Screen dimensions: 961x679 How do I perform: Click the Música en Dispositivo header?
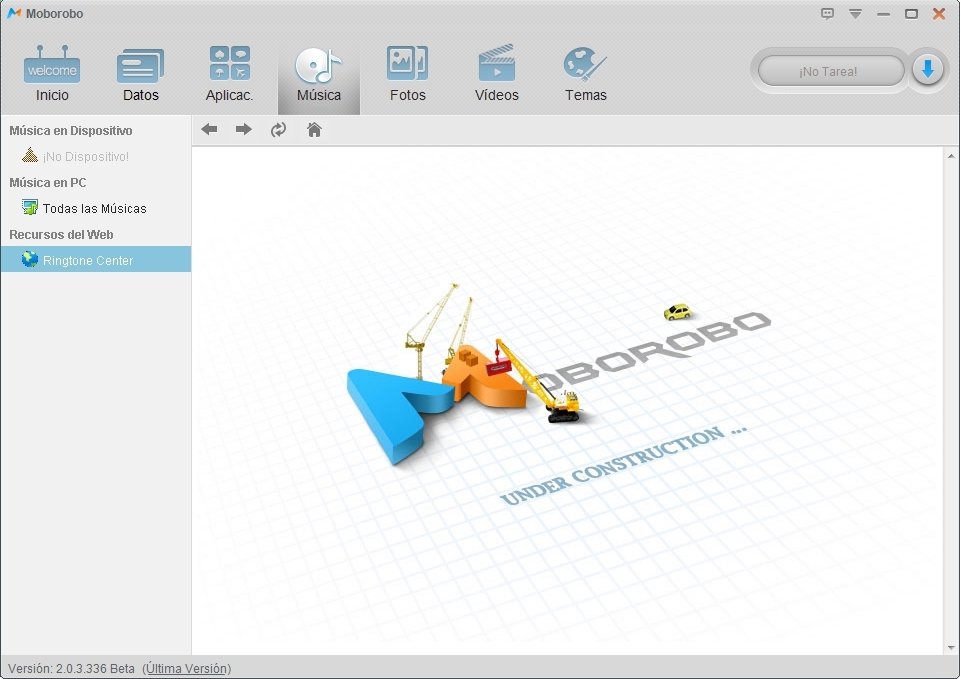pos(70,131)
